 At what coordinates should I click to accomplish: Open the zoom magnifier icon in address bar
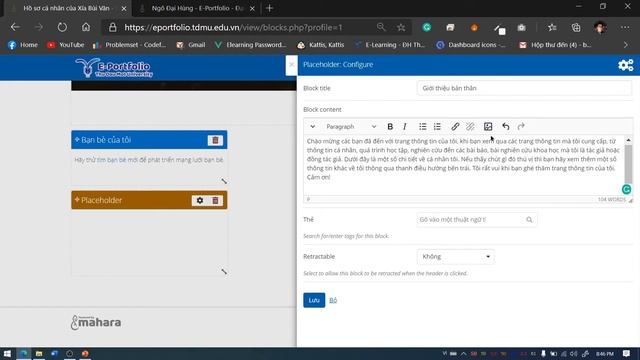[381, 27]
